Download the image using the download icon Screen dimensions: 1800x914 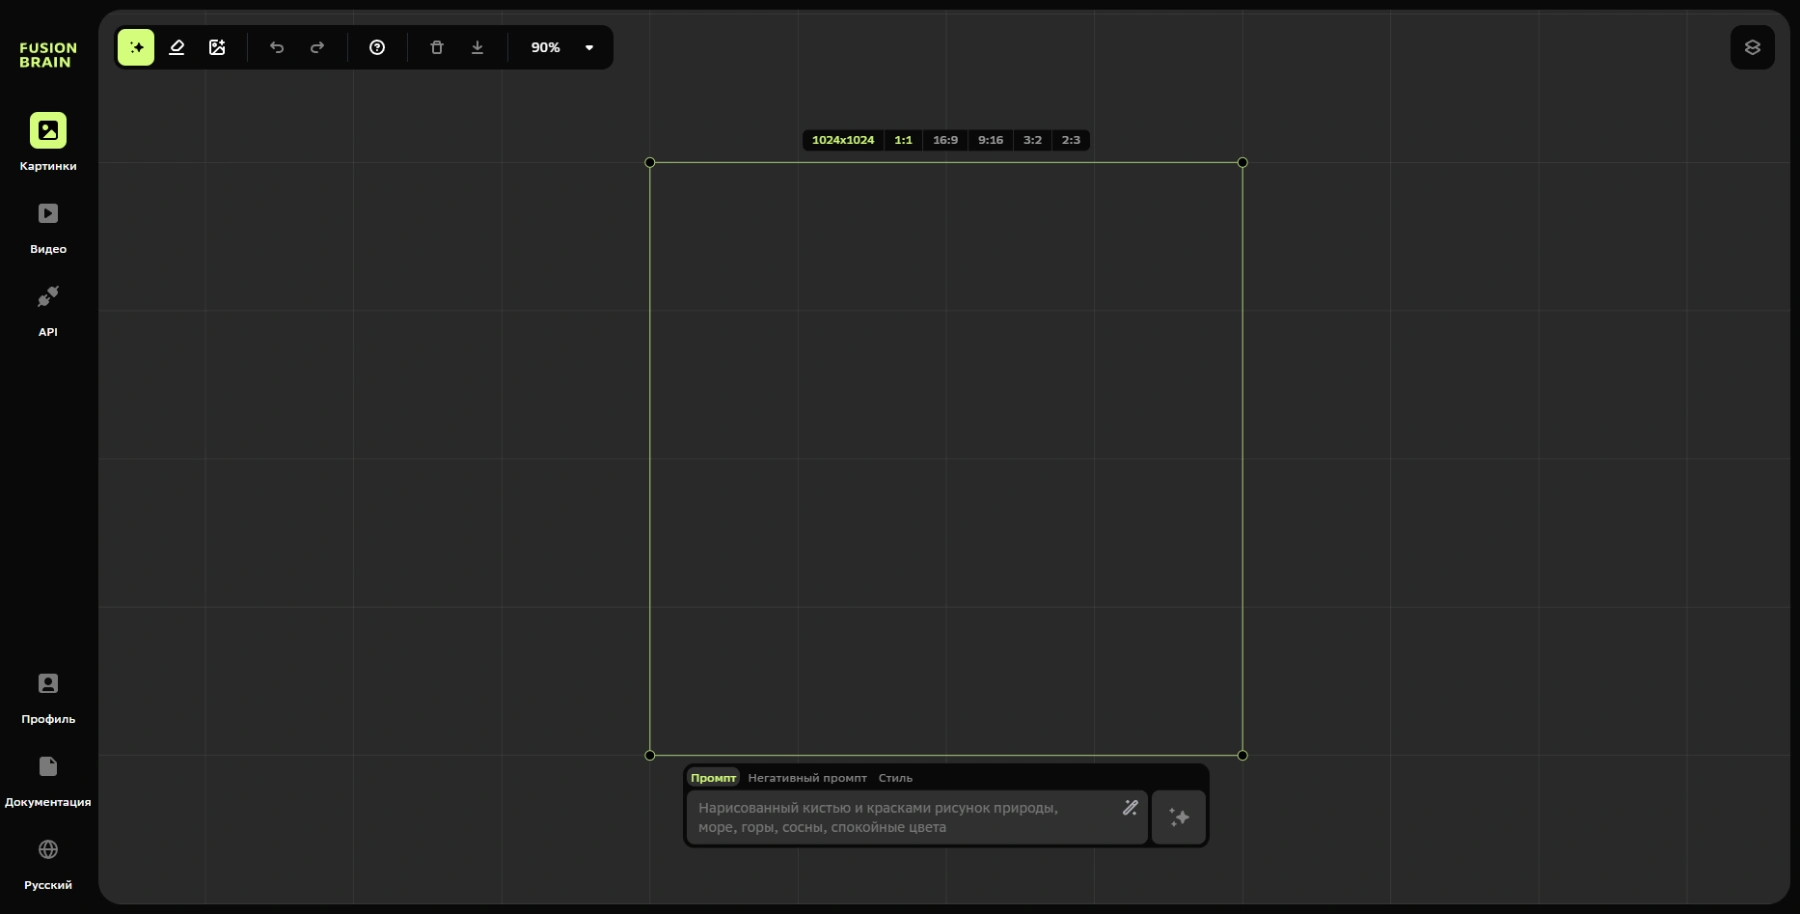click(477, 47)
